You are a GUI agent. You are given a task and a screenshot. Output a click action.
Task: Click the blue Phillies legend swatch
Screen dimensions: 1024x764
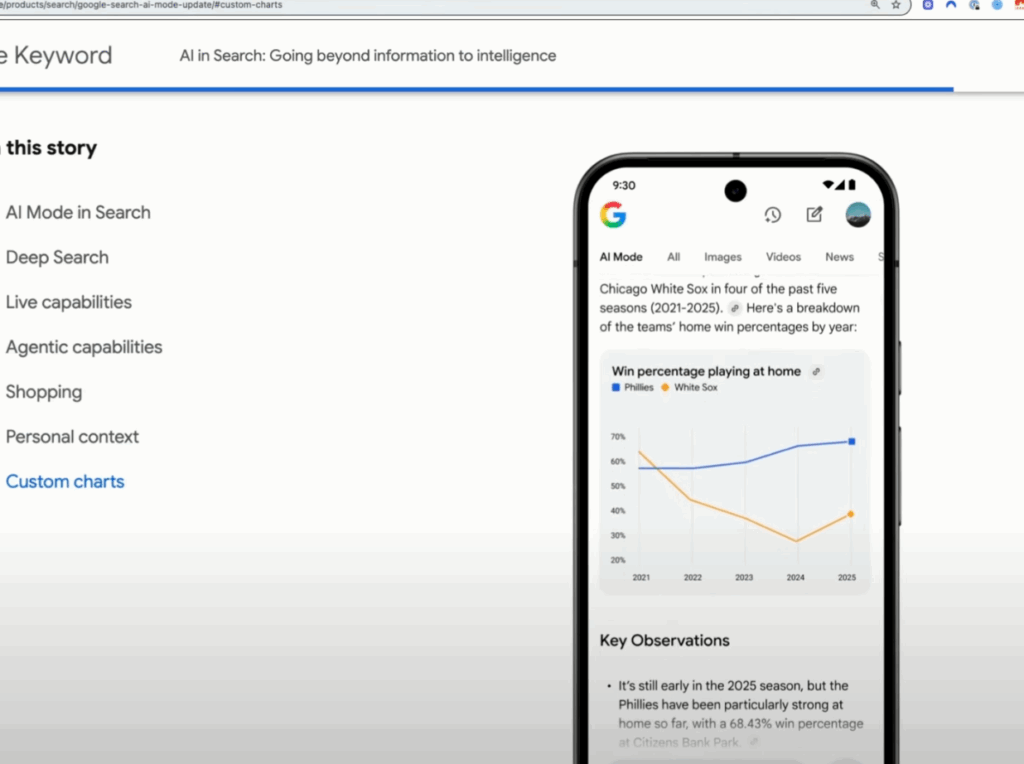click(x=616, y=387)
